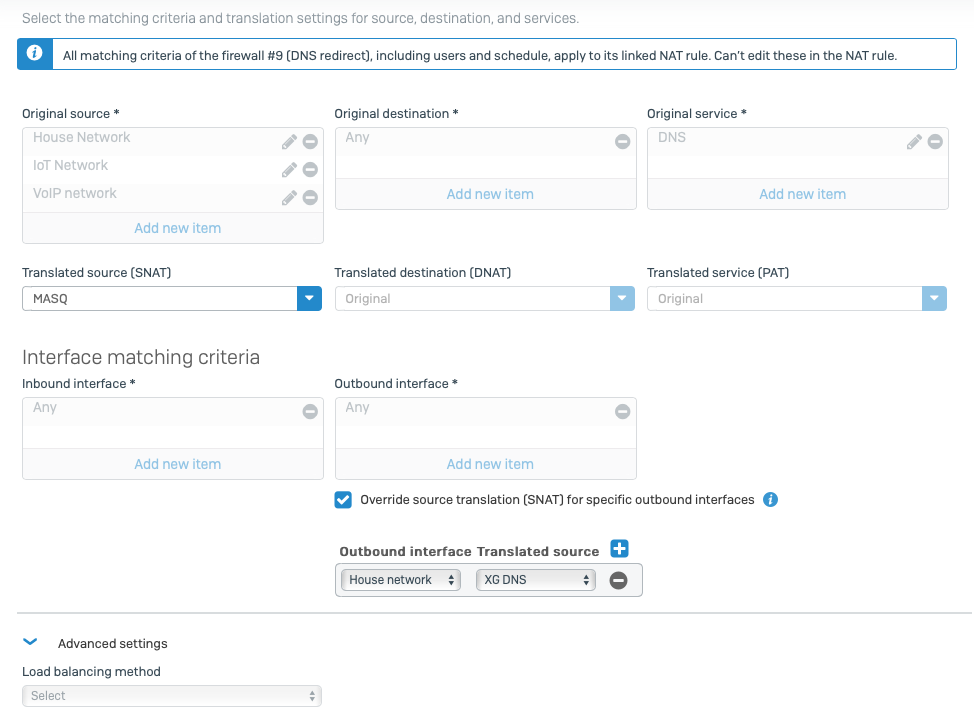Screen dimensions: 974x718
Task: Remove Any from inbound interface list
Action: (x=310, y=412)
